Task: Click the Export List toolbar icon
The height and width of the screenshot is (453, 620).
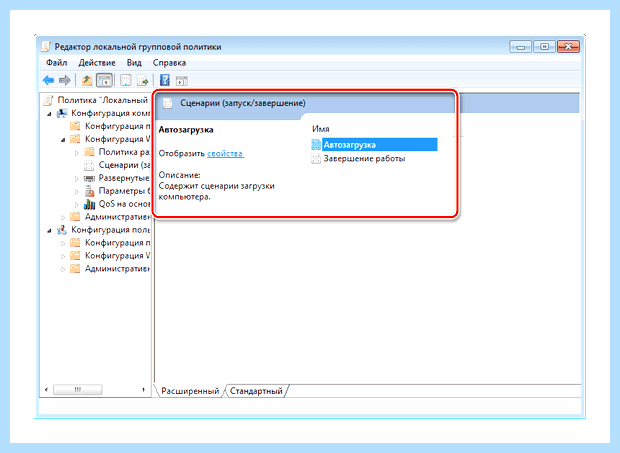Action: 142,81
